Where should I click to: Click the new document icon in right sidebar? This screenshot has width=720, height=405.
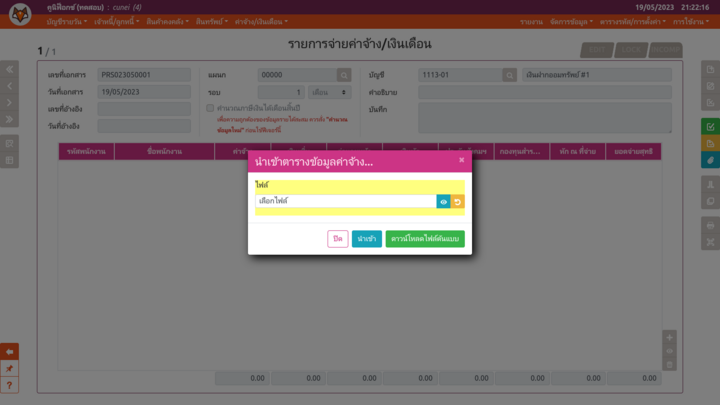[x=710, y=69]
